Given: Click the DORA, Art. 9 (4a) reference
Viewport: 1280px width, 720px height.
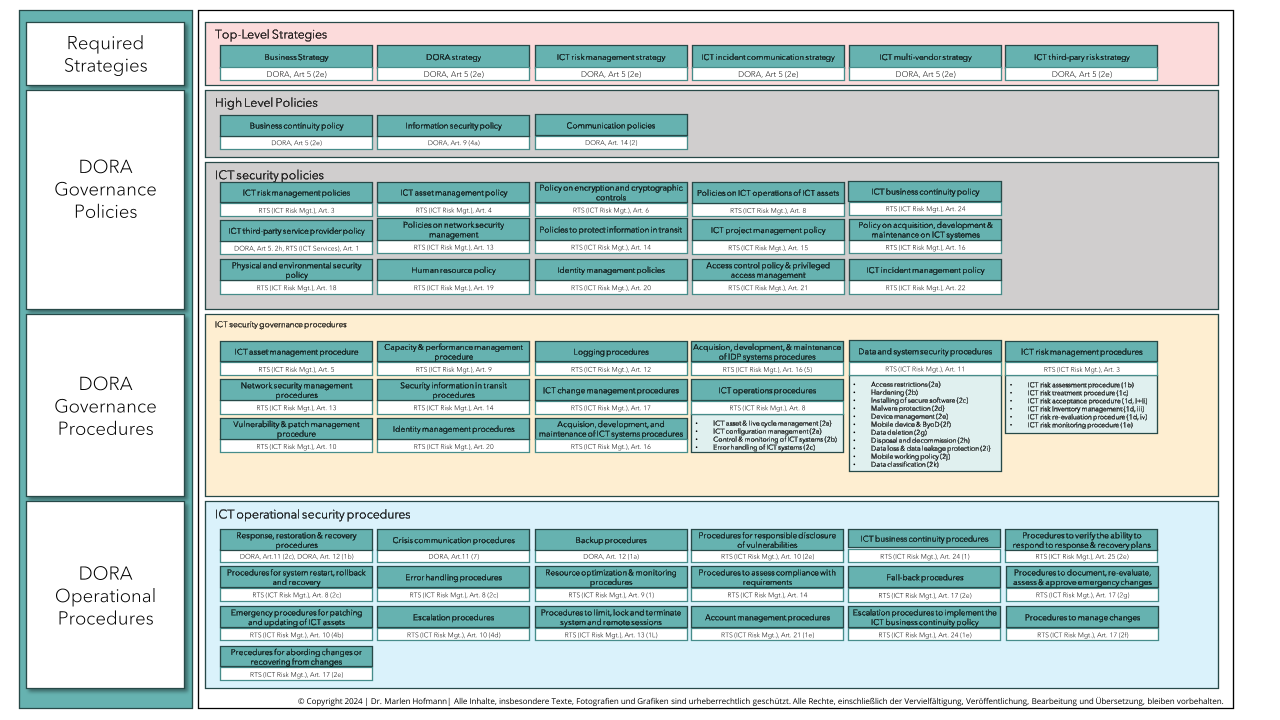Looking at the screenshot, I should (453, 143).
